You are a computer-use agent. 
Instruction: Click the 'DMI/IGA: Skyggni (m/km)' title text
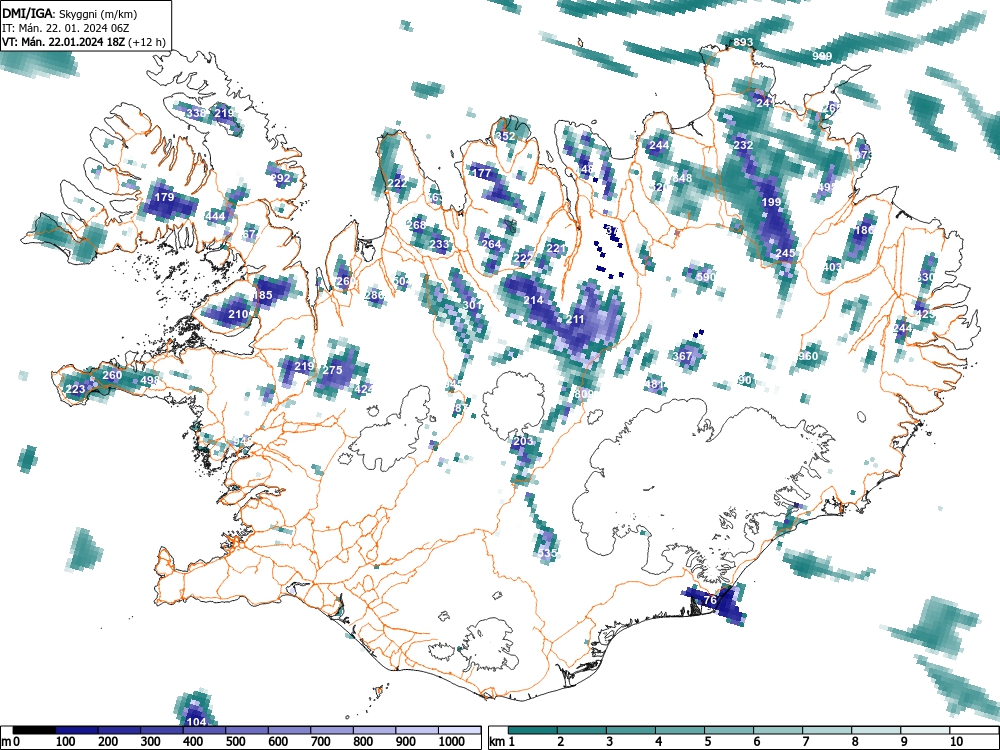(70, 13)
